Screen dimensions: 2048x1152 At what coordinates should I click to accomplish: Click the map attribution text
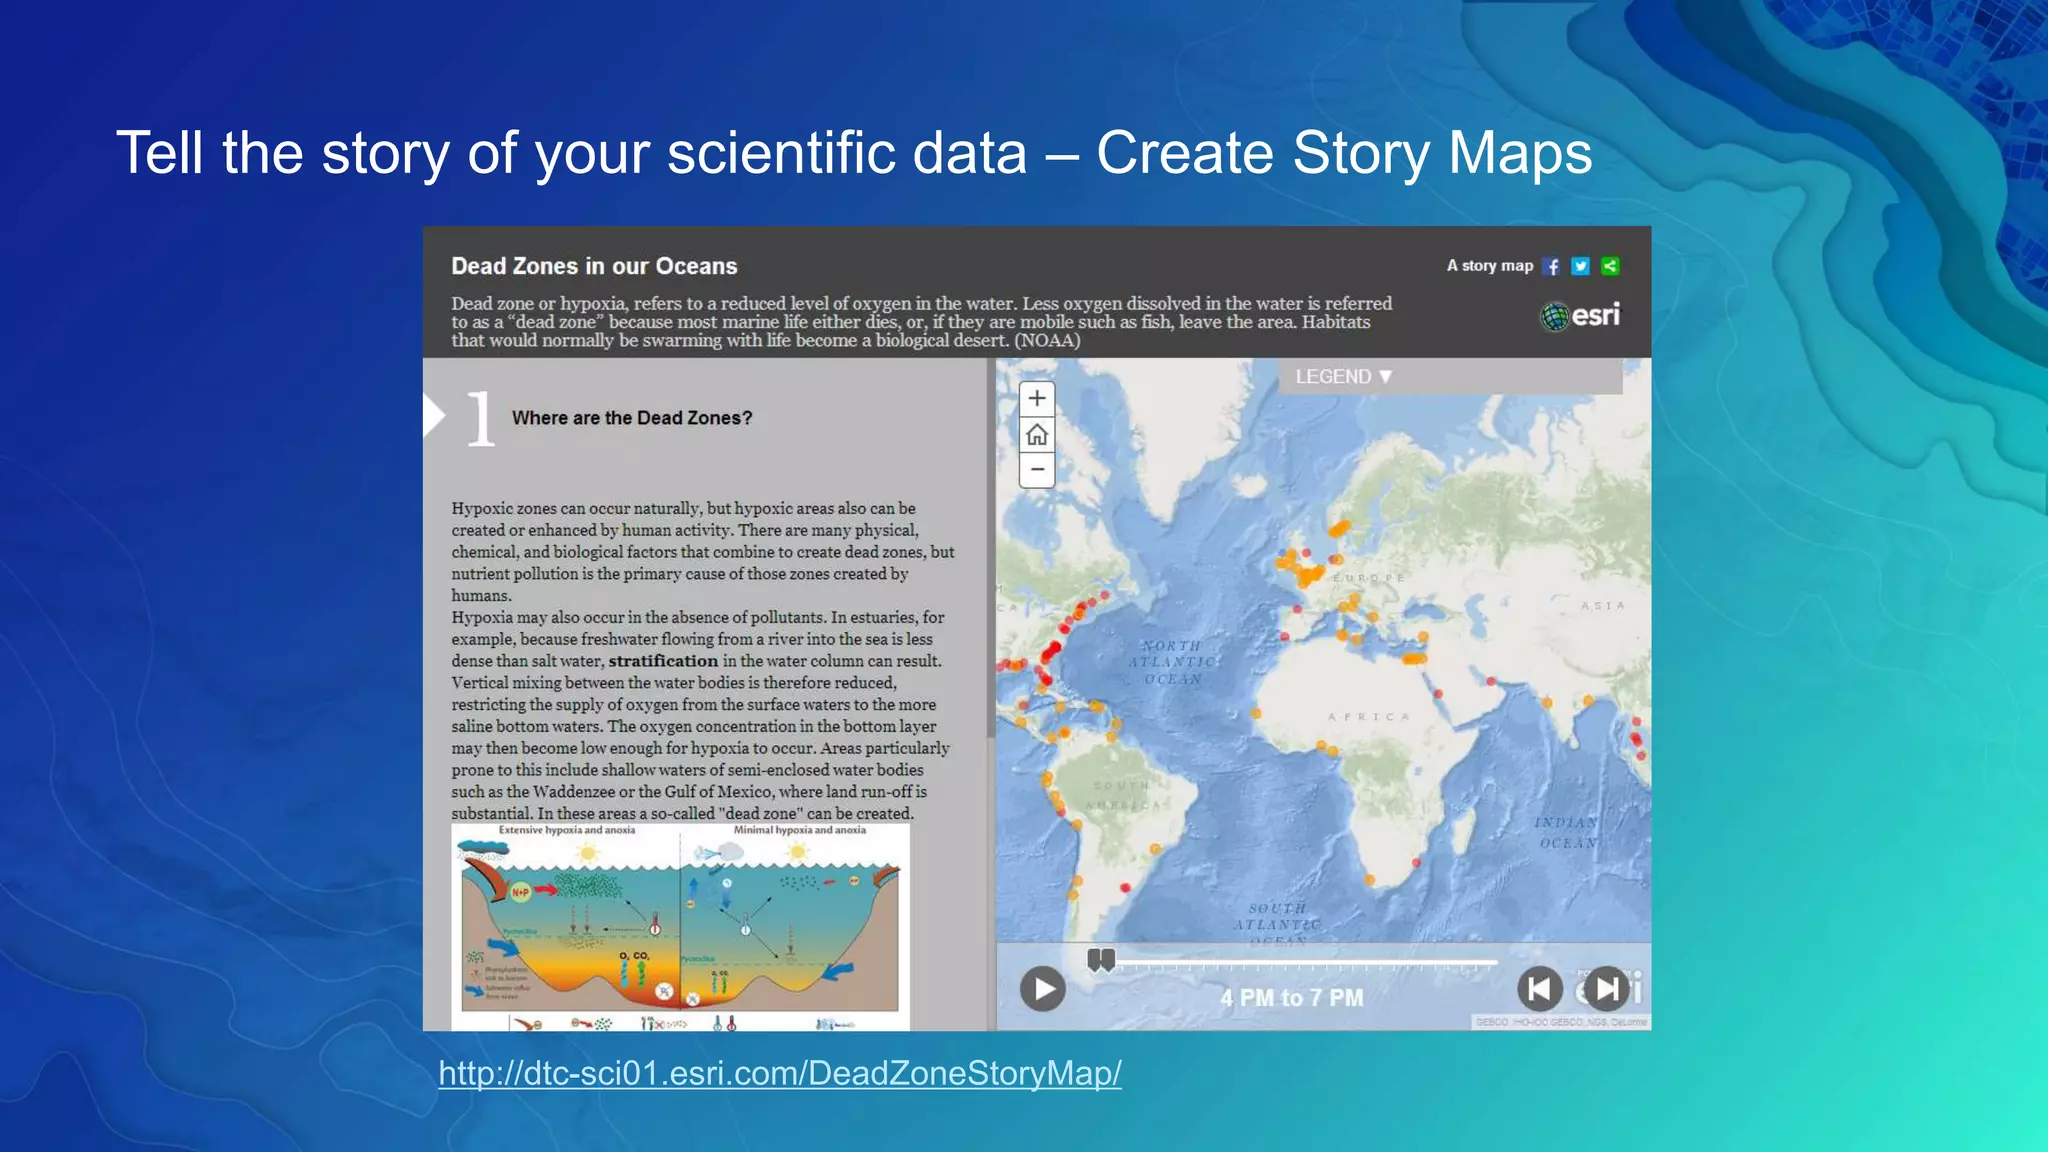[x=1561, y=1022]
